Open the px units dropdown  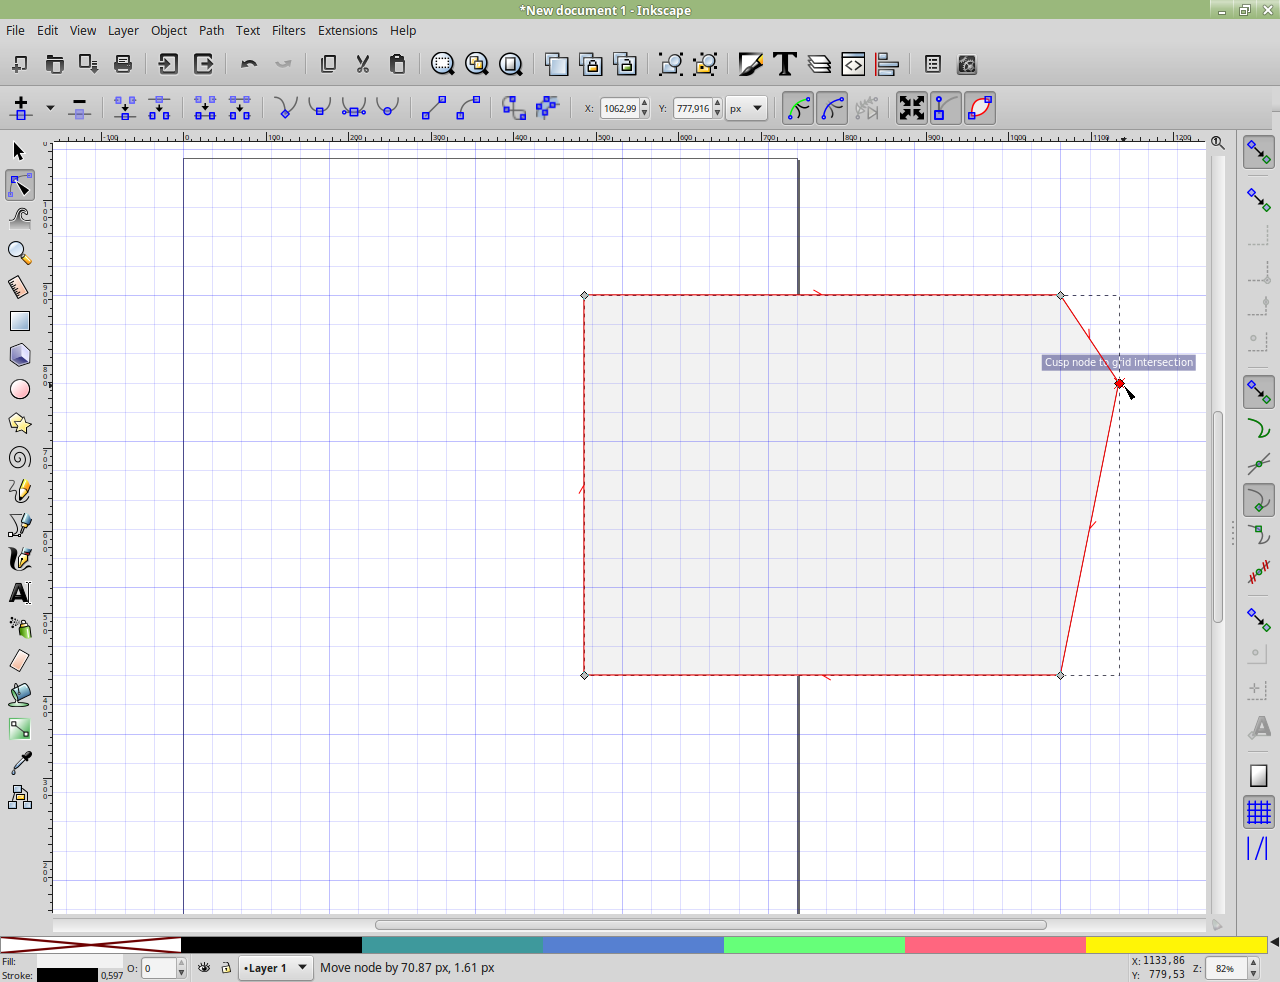[x=746, y=108]
